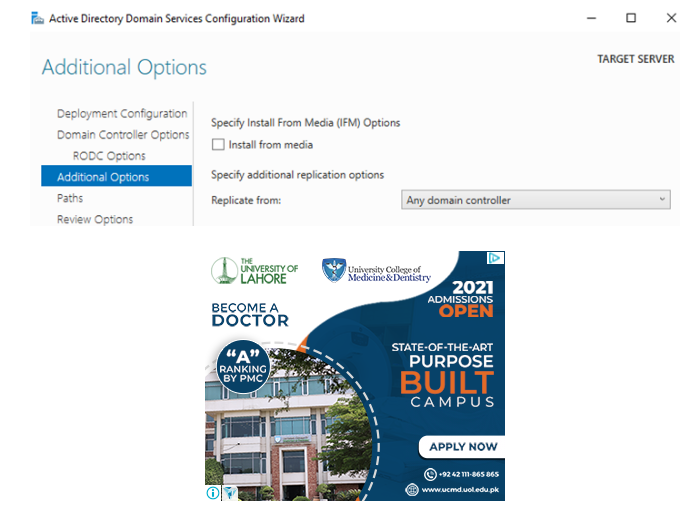Check the Install from media checkbox

pyautogui.click(x=218, y=145)
